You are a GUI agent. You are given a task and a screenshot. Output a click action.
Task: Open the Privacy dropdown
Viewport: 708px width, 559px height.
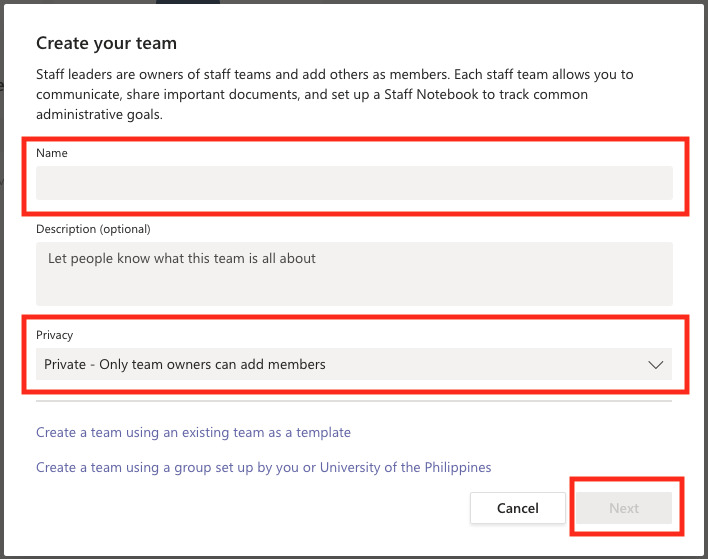point(354,364)
